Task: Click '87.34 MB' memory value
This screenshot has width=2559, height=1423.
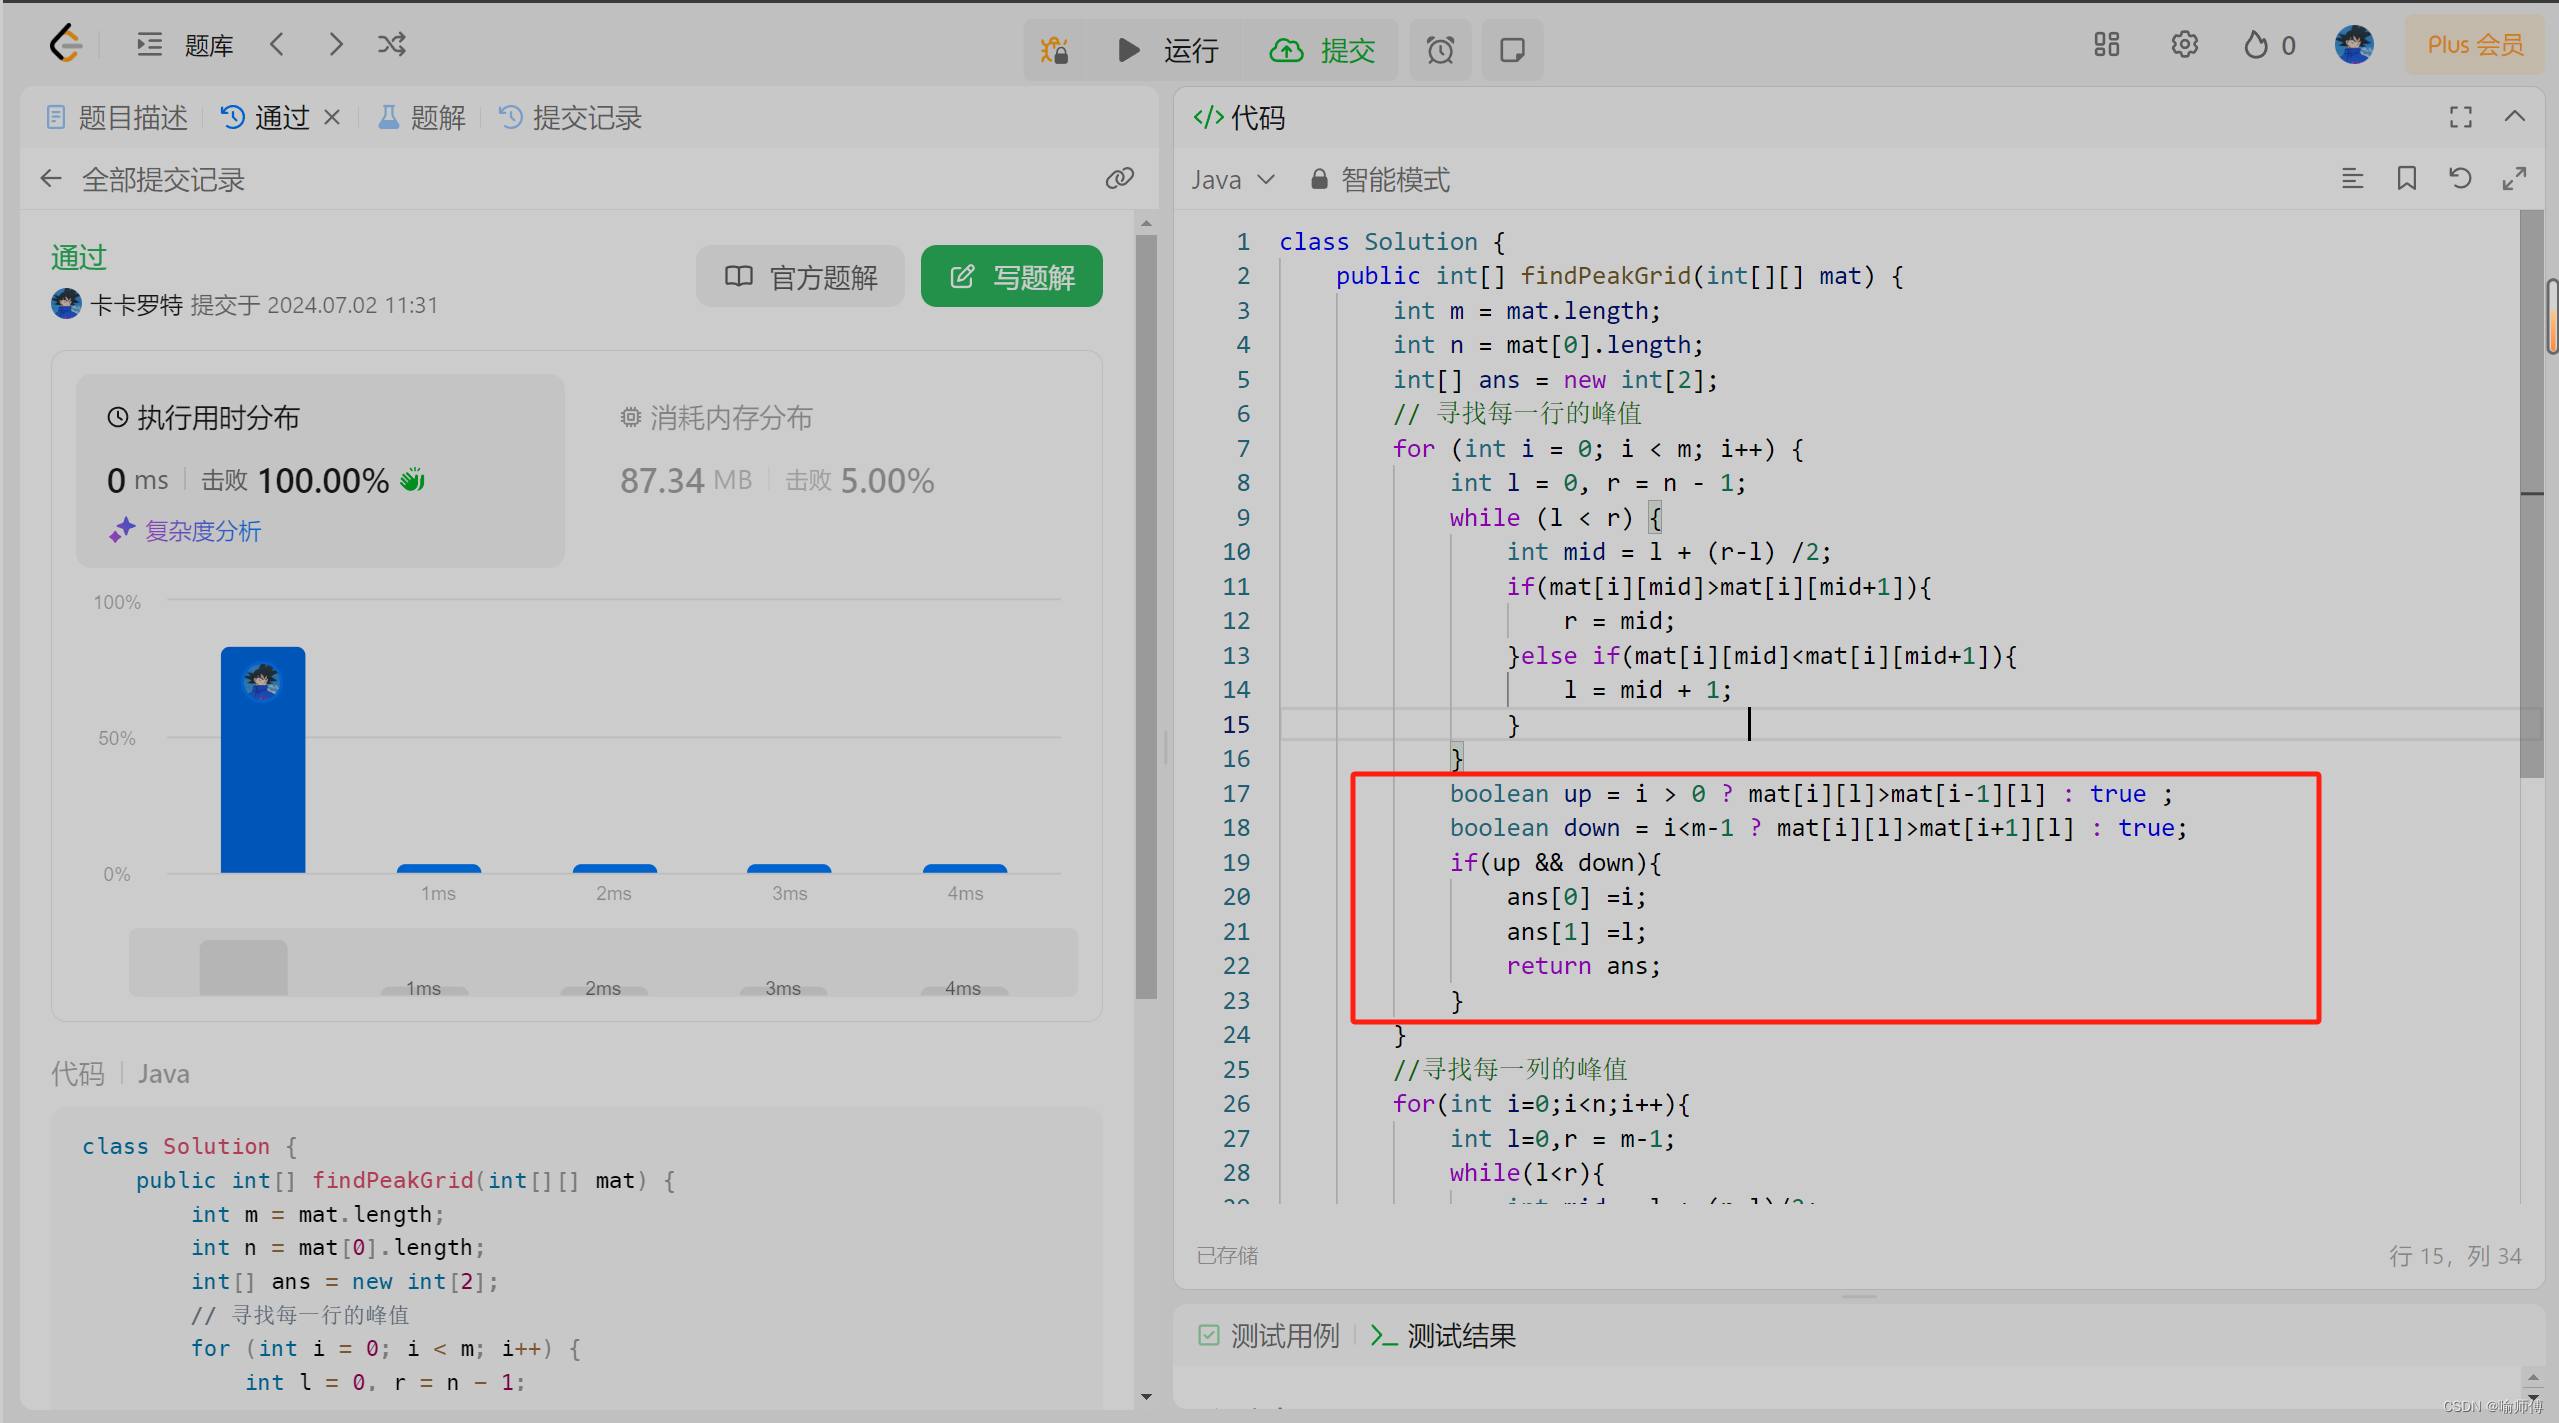Action: point(685,481)
